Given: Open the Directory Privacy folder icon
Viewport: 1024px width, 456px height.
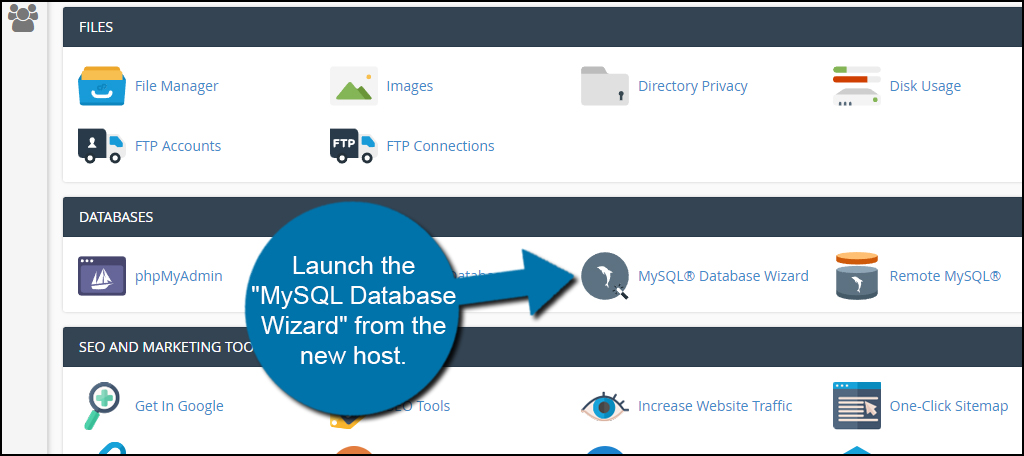Looking at the screenshot, I should tap(605, 86).
